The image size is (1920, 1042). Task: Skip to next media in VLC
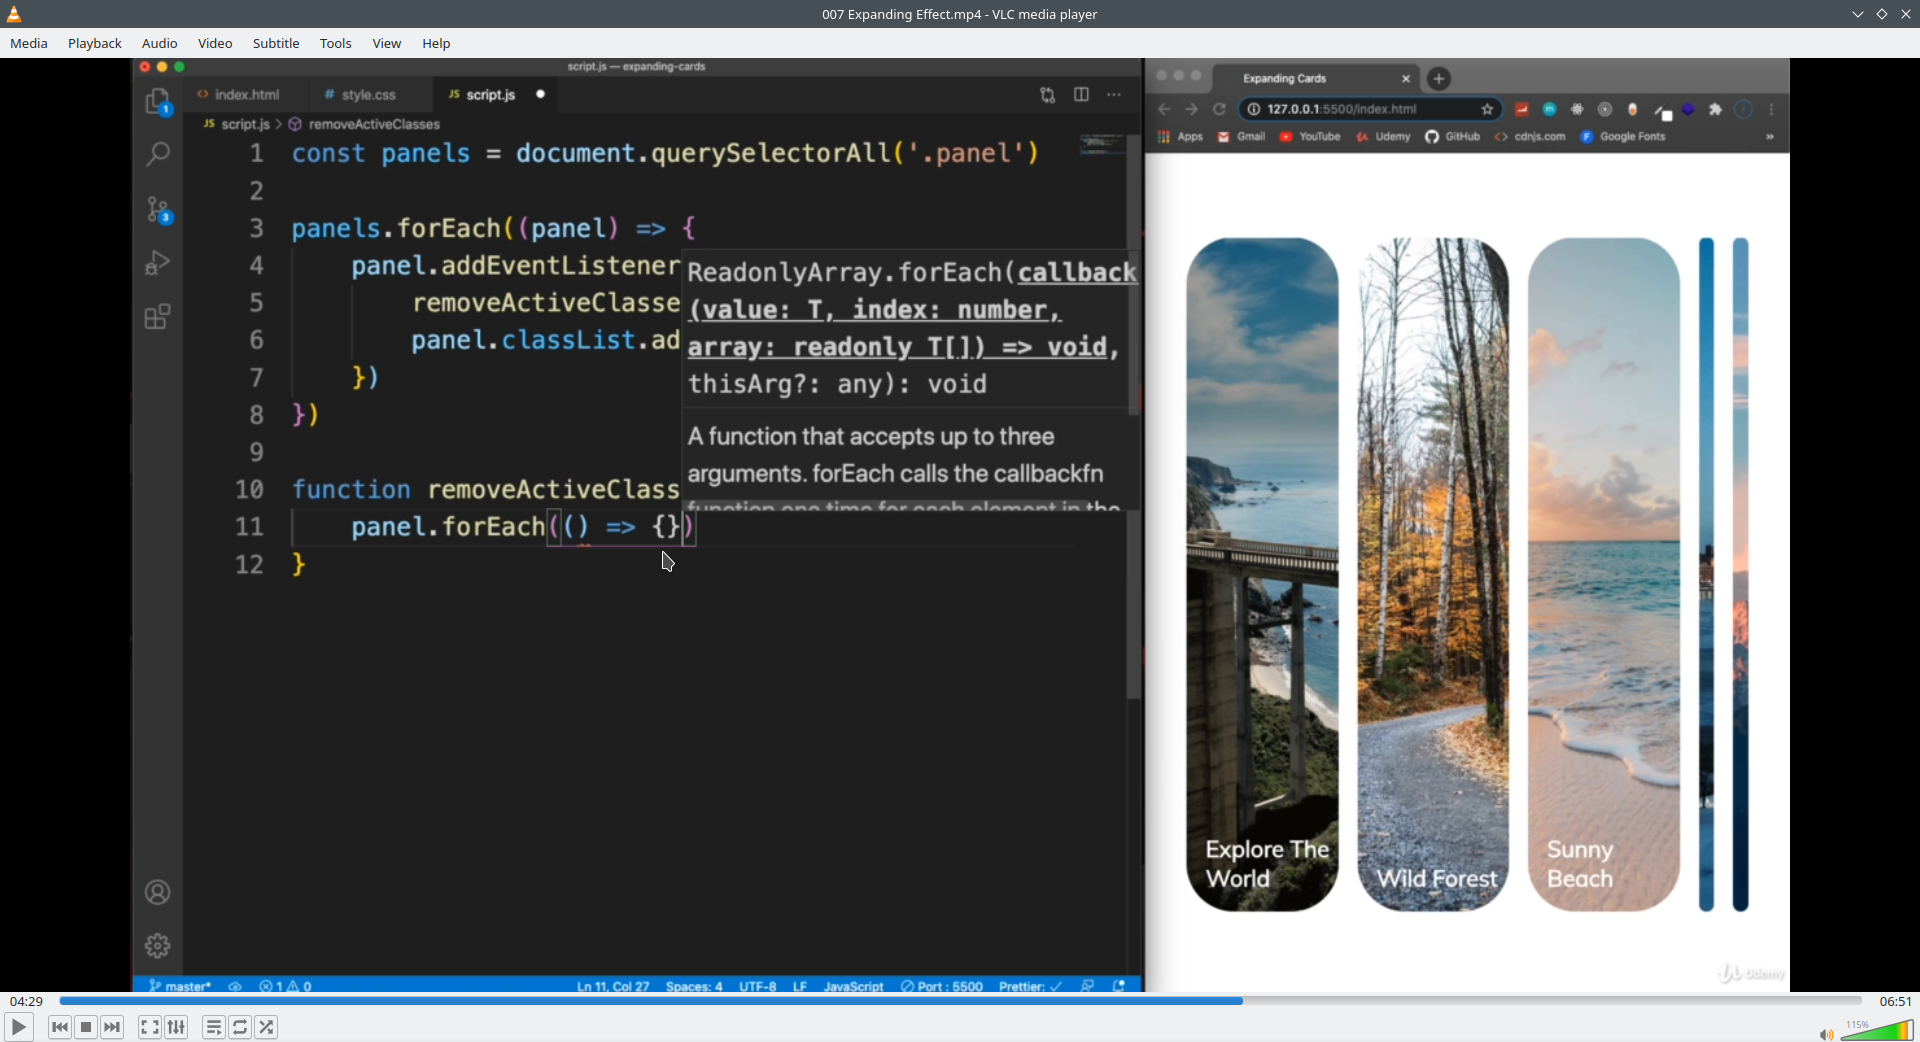tap(112, 1027)
